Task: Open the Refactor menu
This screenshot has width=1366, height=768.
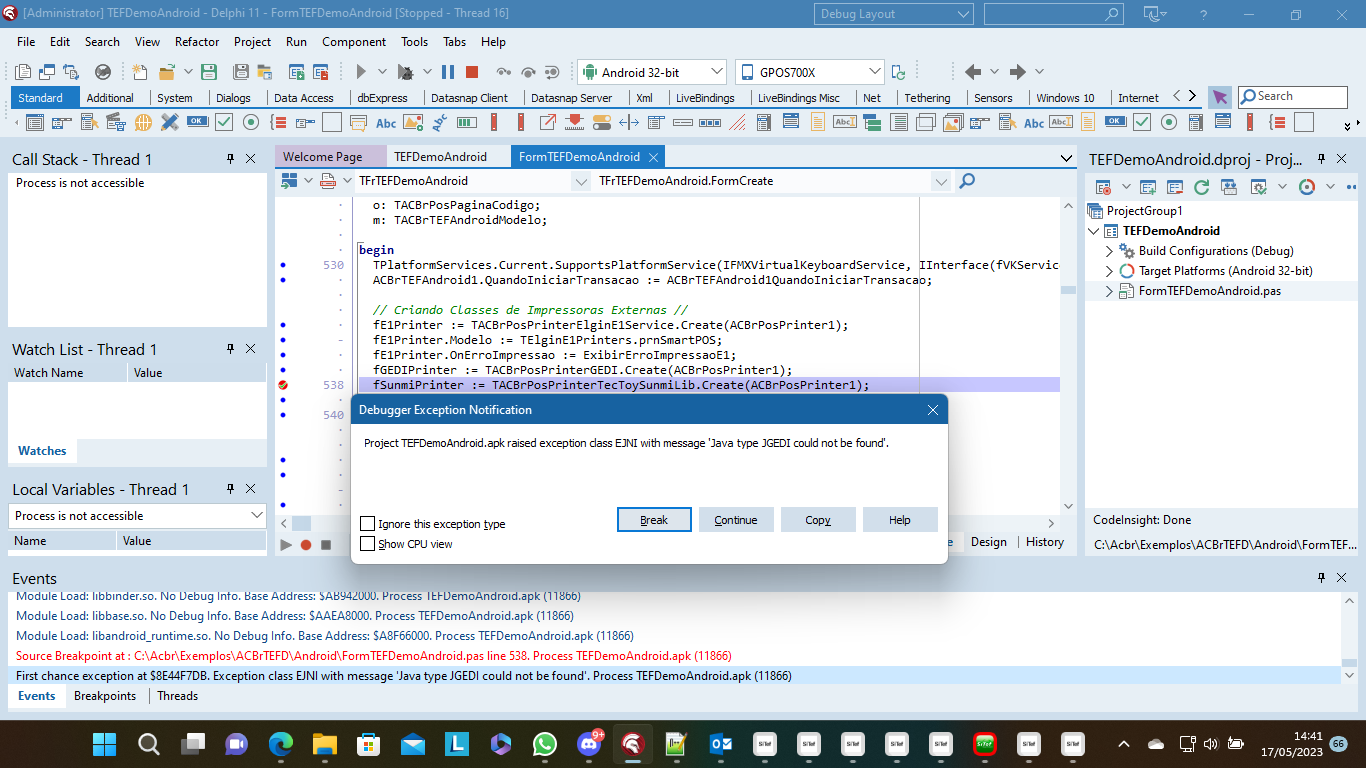Action: [197, 42]
